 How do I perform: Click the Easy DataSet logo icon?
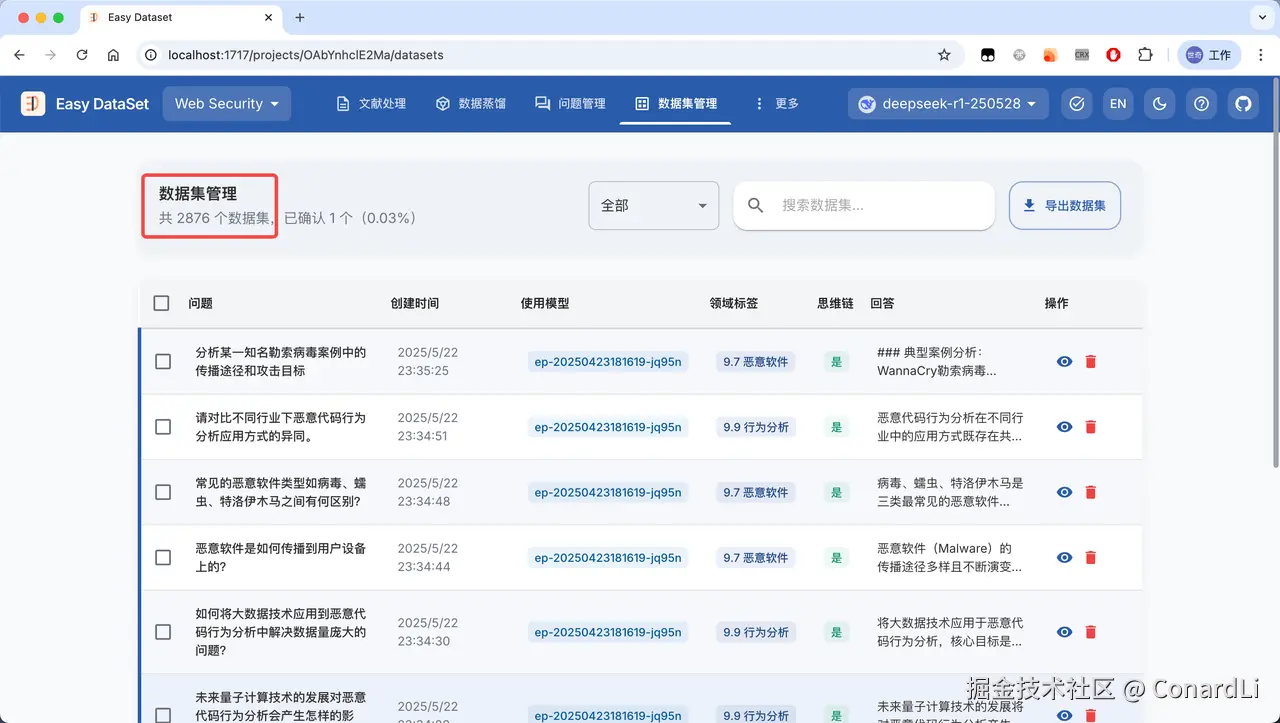[x=33, y=103]
